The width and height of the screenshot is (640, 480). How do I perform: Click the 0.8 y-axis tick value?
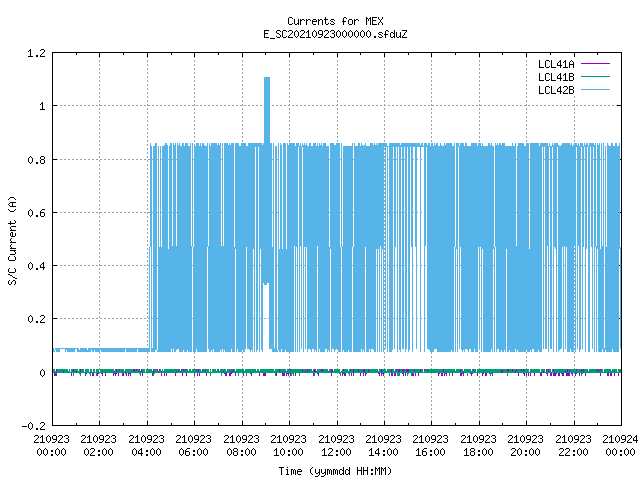36,160
